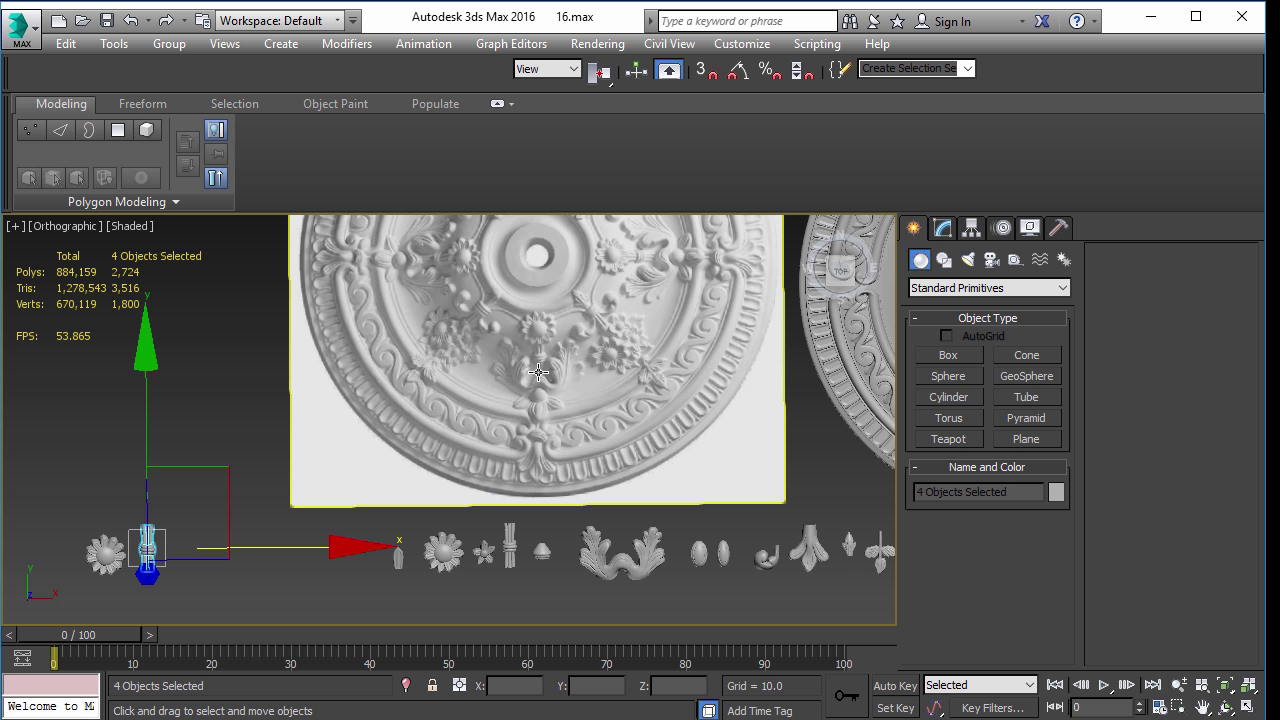Select the Lights creation category

pyautogui.click(x=967, y=260)
